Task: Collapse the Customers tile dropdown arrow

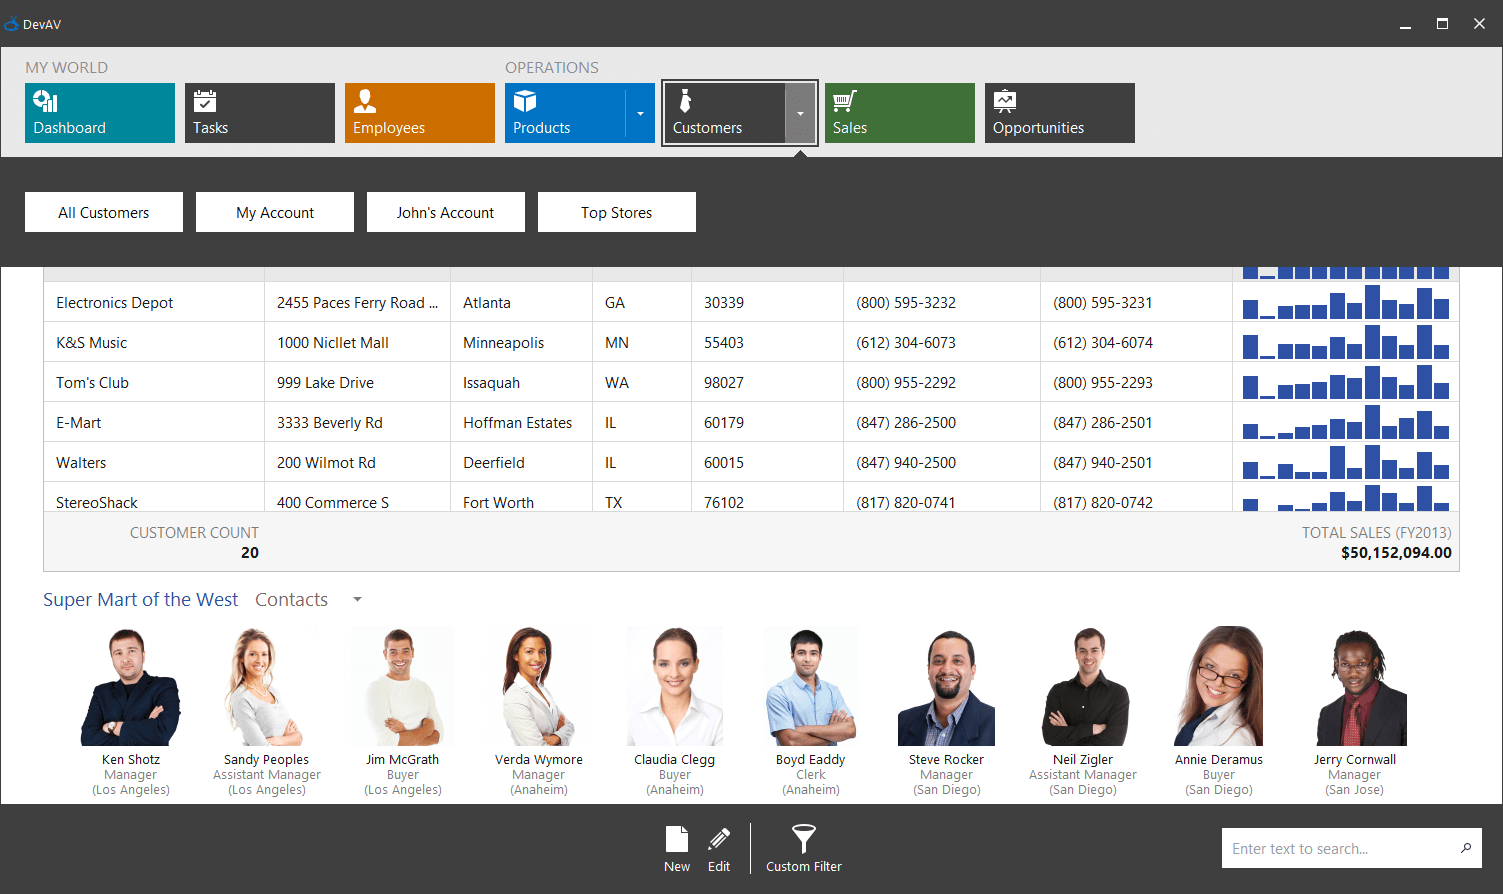Action: pyautogui.click(x=800, y=113)
